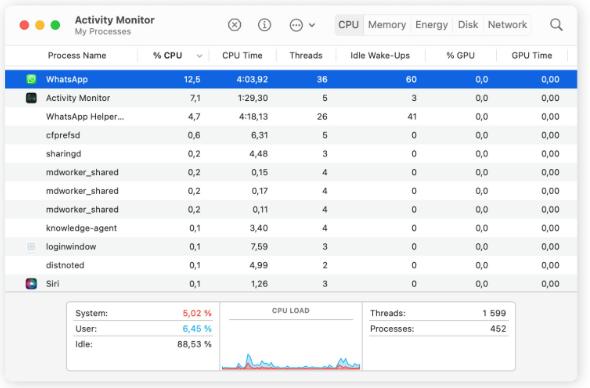Click the My Processes subtitle

point(103,32)
